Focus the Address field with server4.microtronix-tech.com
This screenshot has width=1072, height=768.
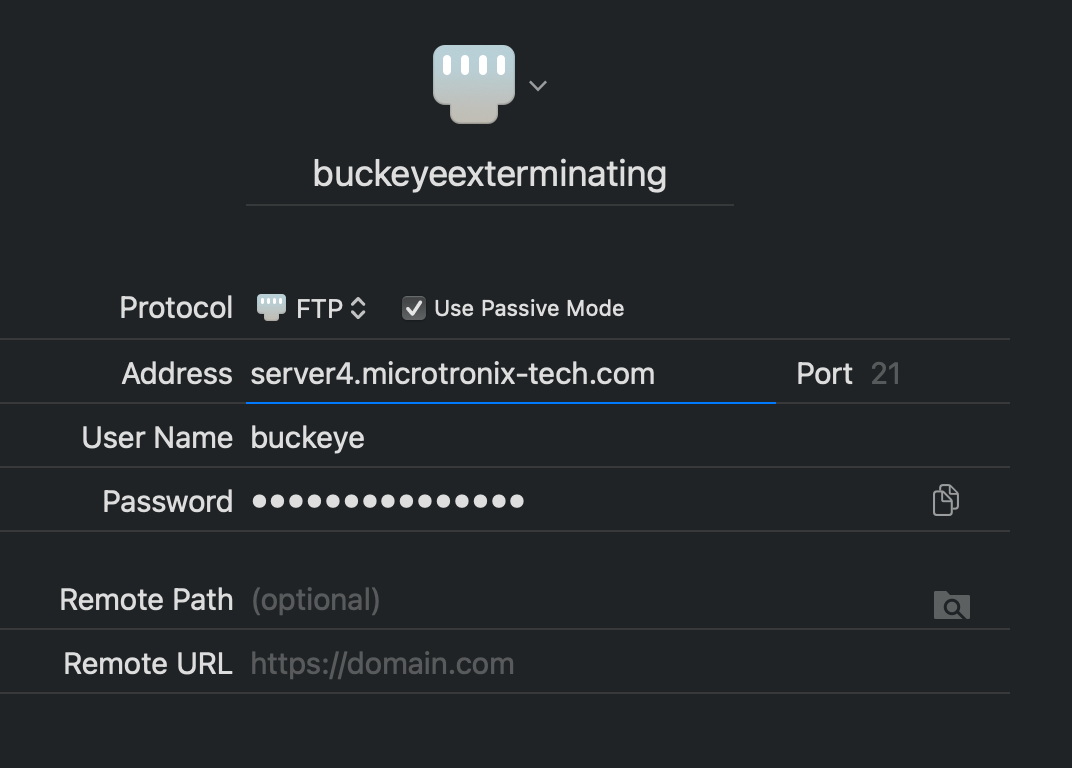510,374
